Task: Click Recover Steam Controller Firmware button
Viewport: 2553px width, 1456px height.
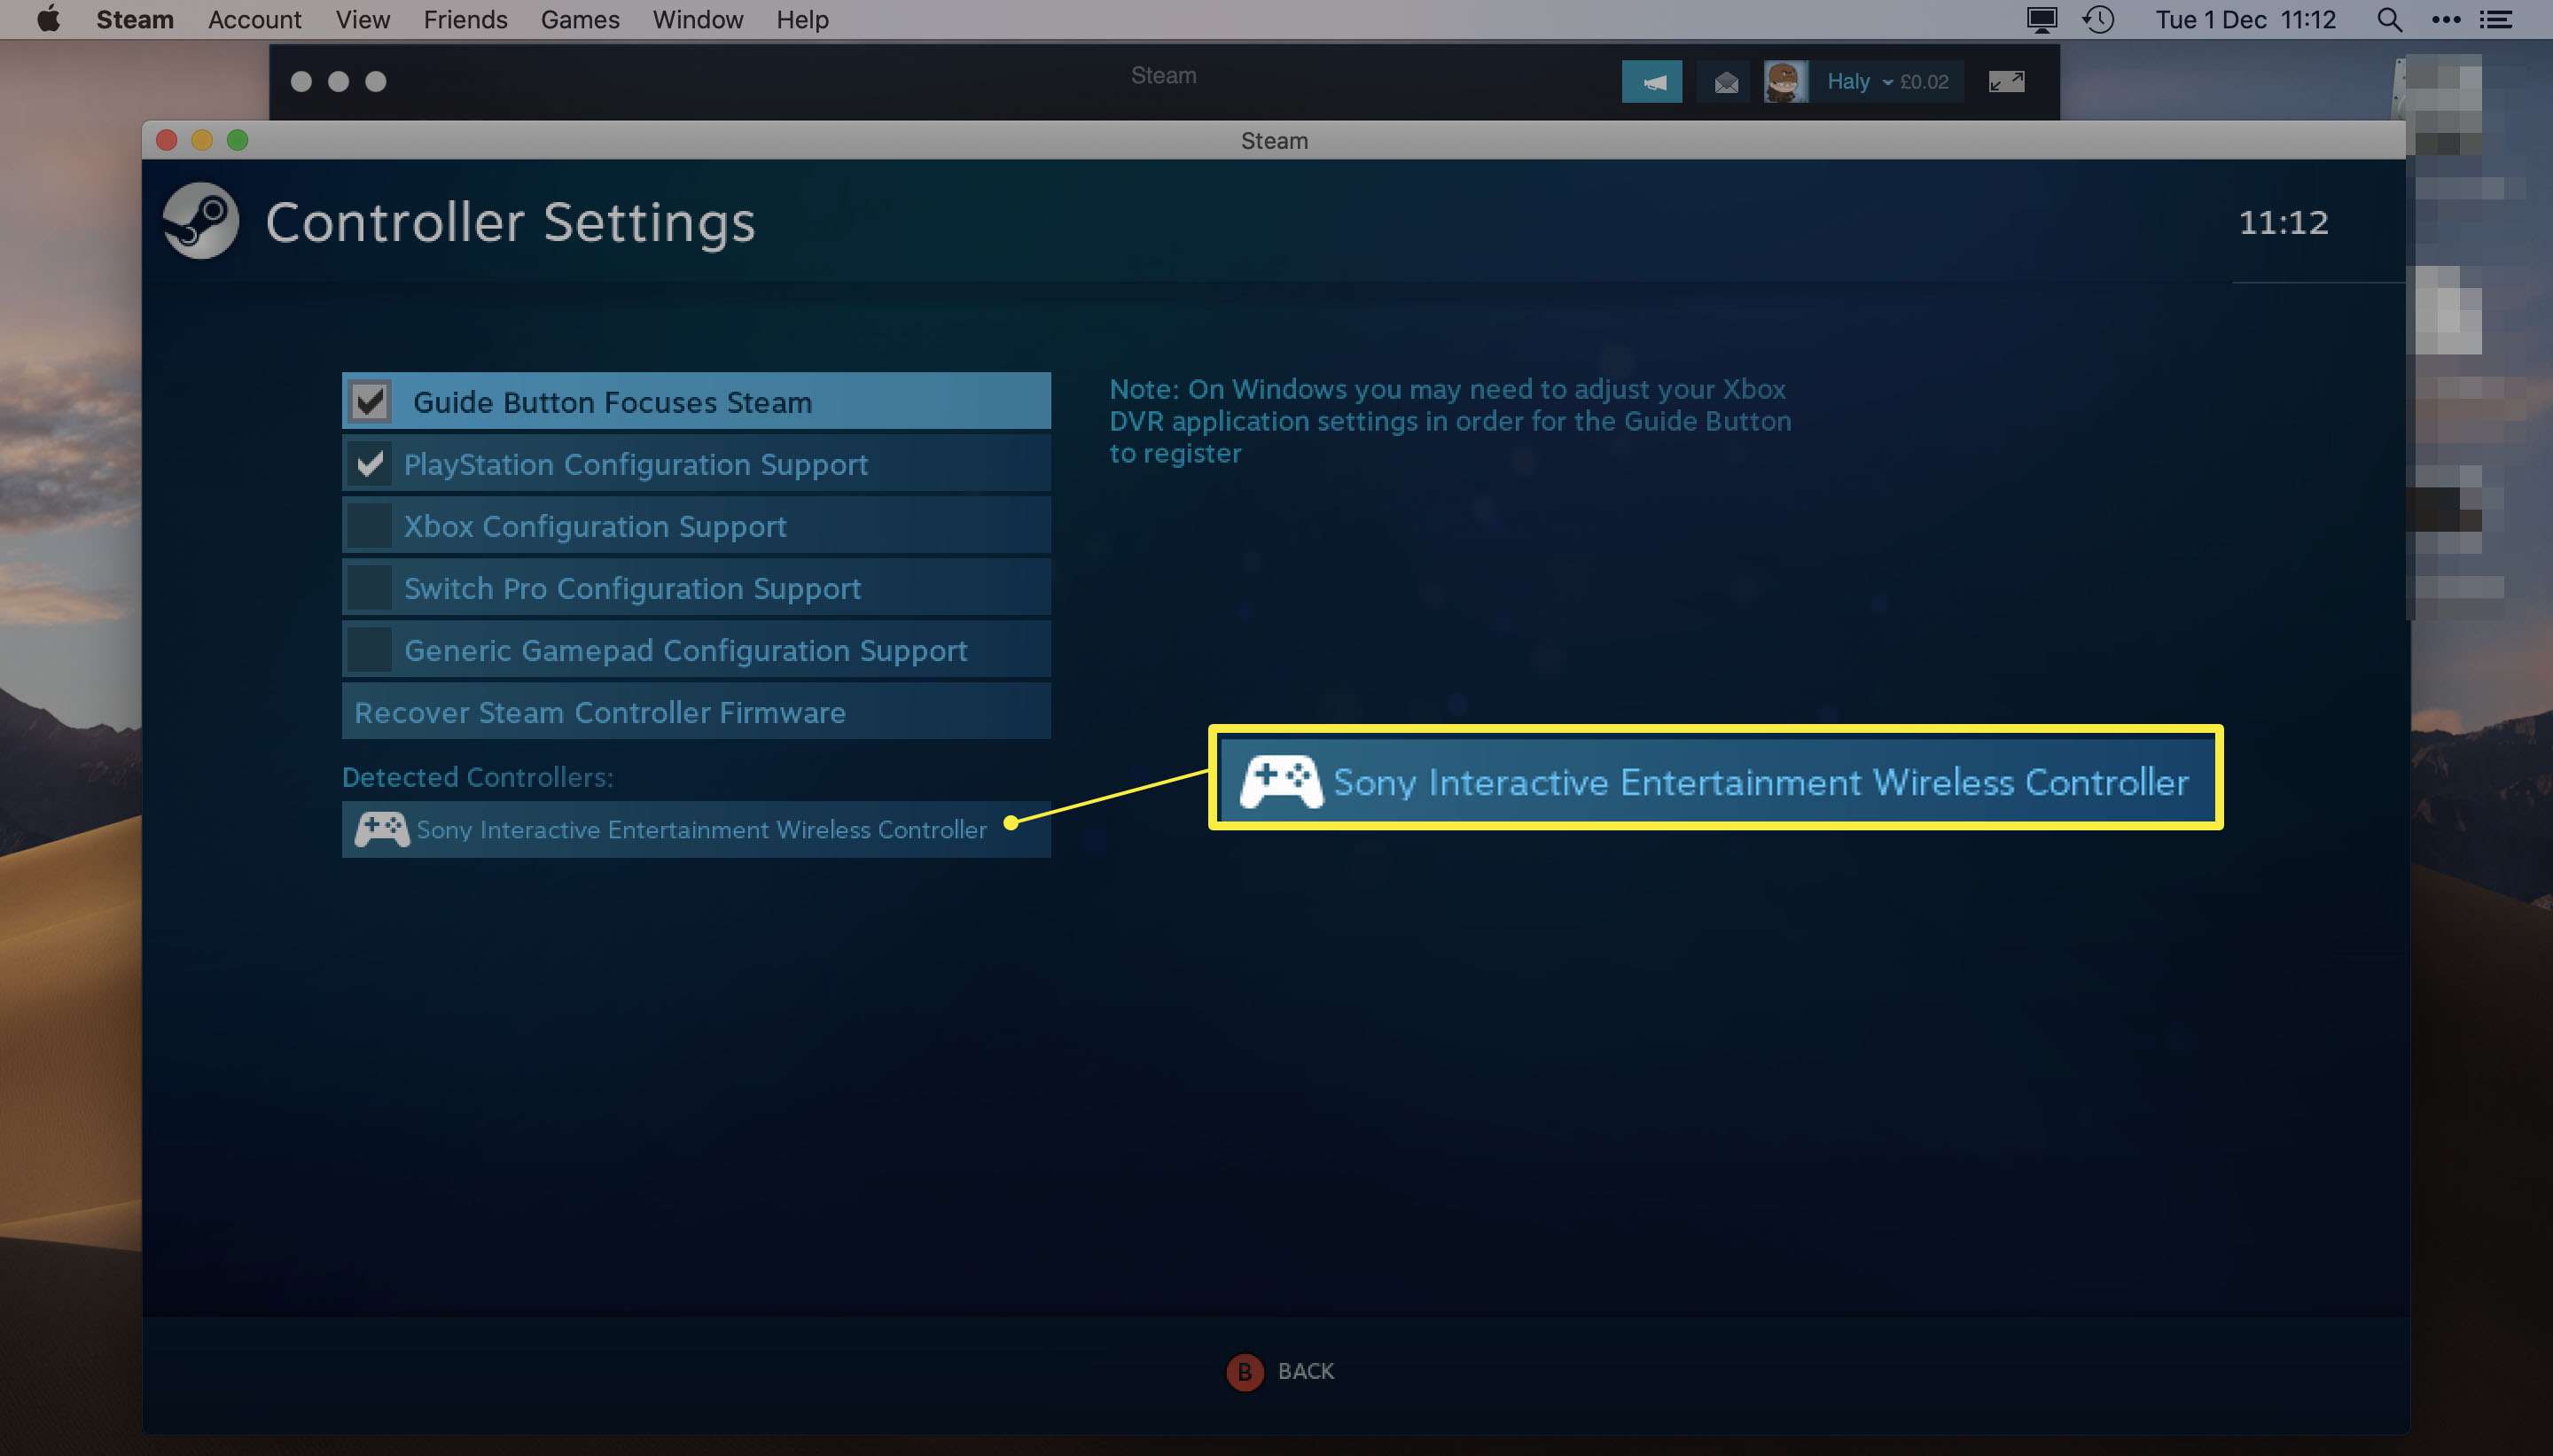Action: [694, 712]
